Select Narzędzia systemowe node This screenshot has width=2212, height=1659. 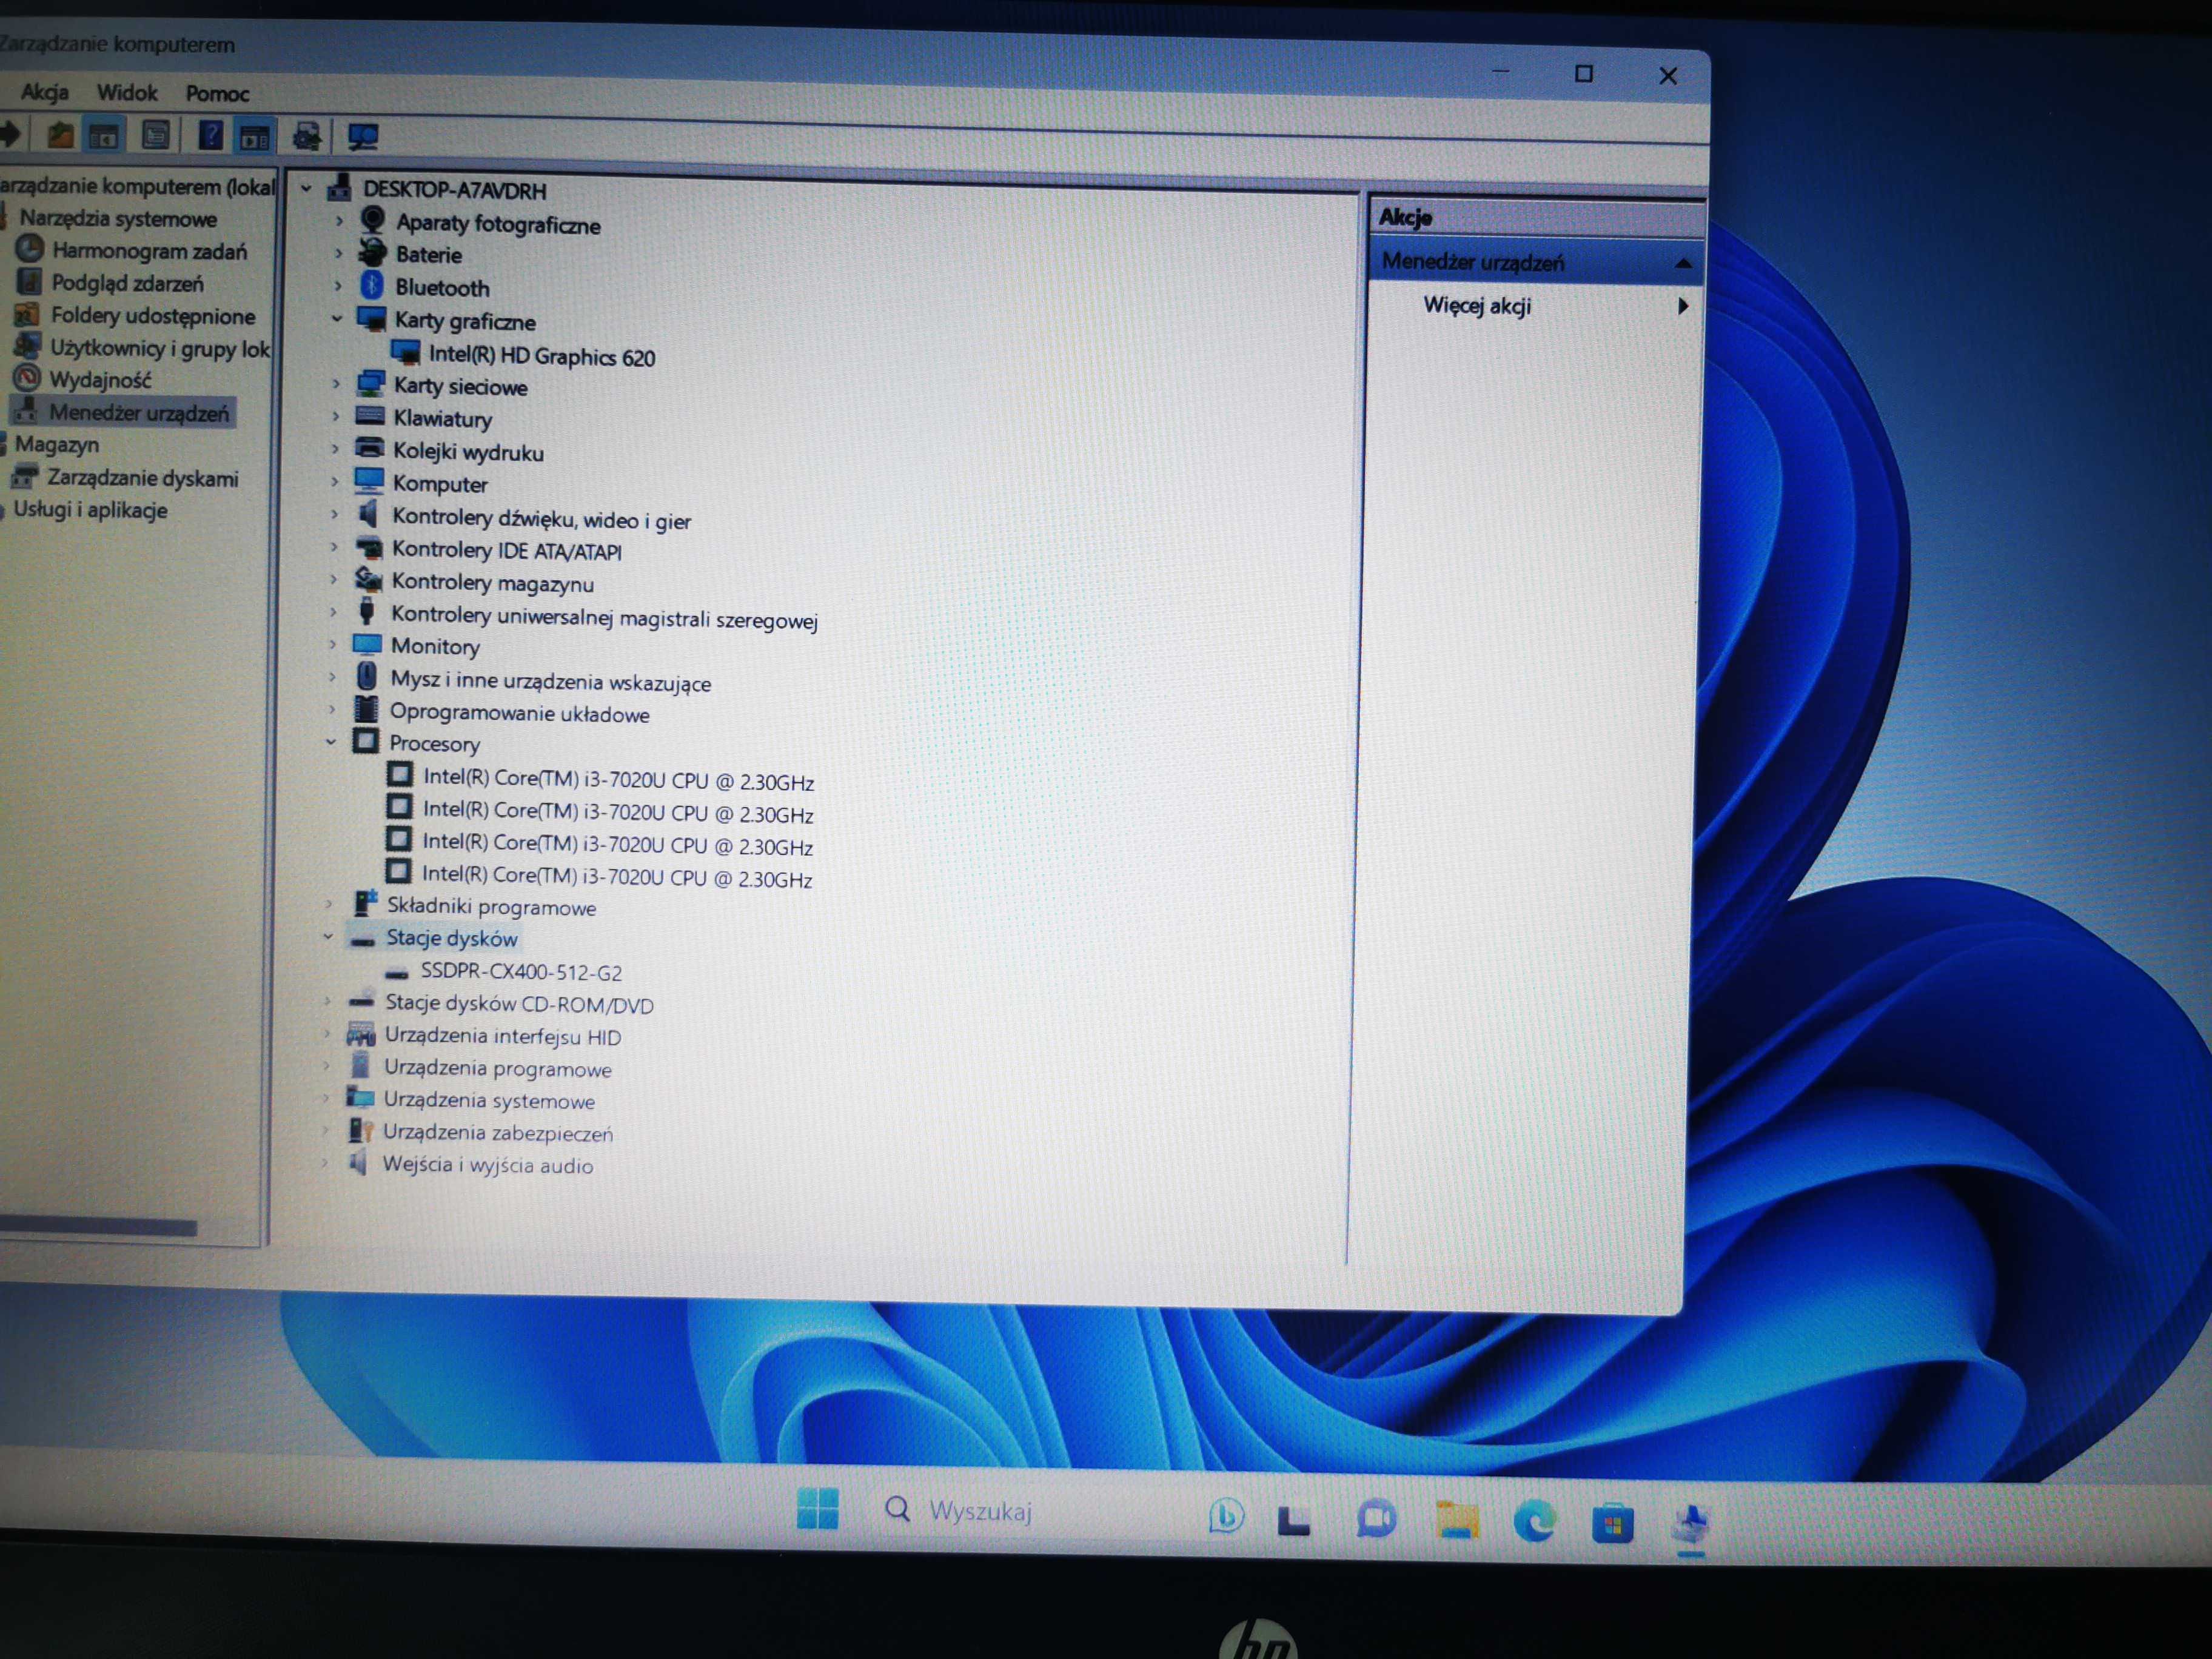point(118,218)
